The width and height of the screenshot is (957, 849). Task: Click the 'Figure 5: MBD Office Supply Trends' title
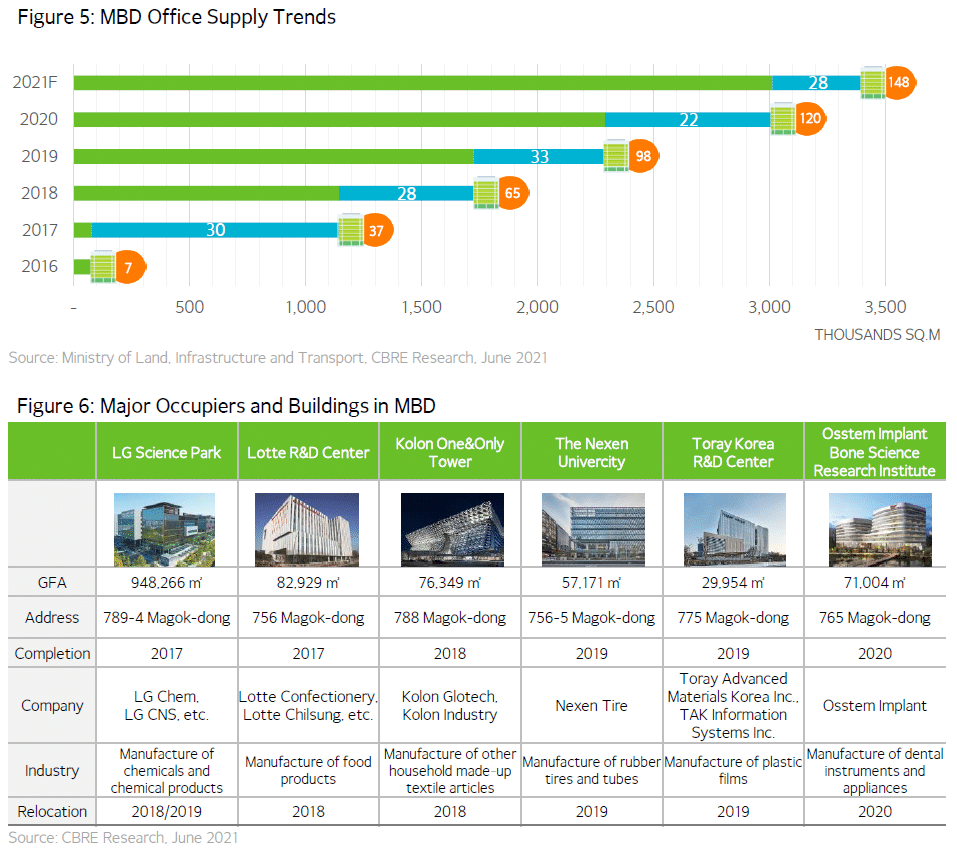click(176, 17)
